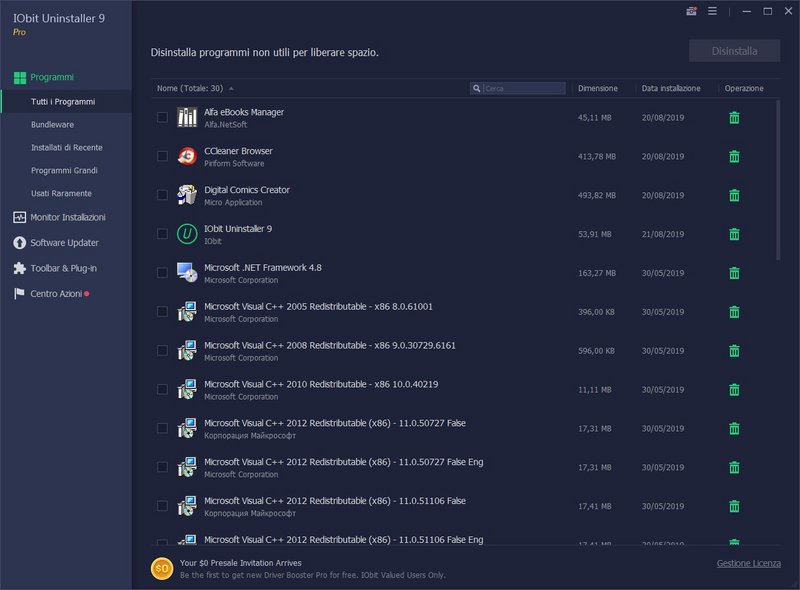Click the search magnifier icon
This screenshot has height=590, width=800.
tap(476, 88)
